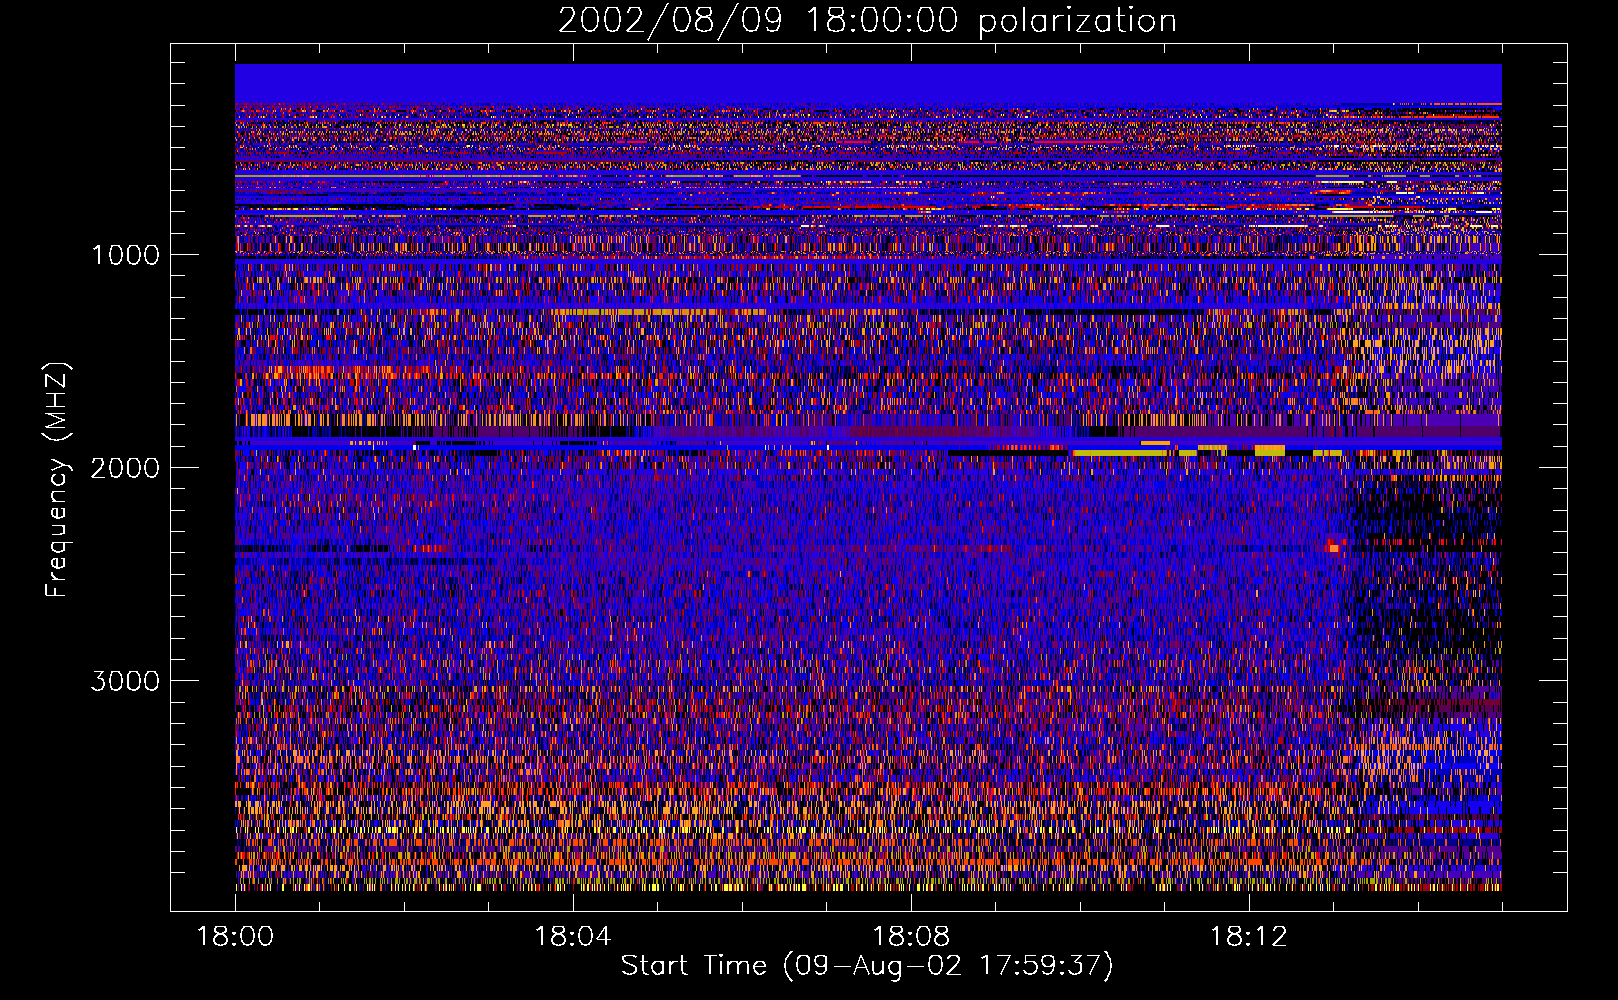Click the 1000 frequency tick label
The image size is (1618, 1000).
tap(125, 255)
